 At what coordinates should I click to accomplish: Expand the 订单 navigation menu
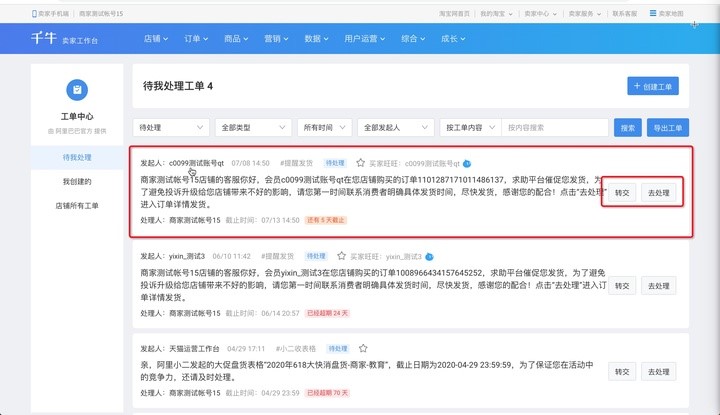pyautogui.click(x=196, y=39)
